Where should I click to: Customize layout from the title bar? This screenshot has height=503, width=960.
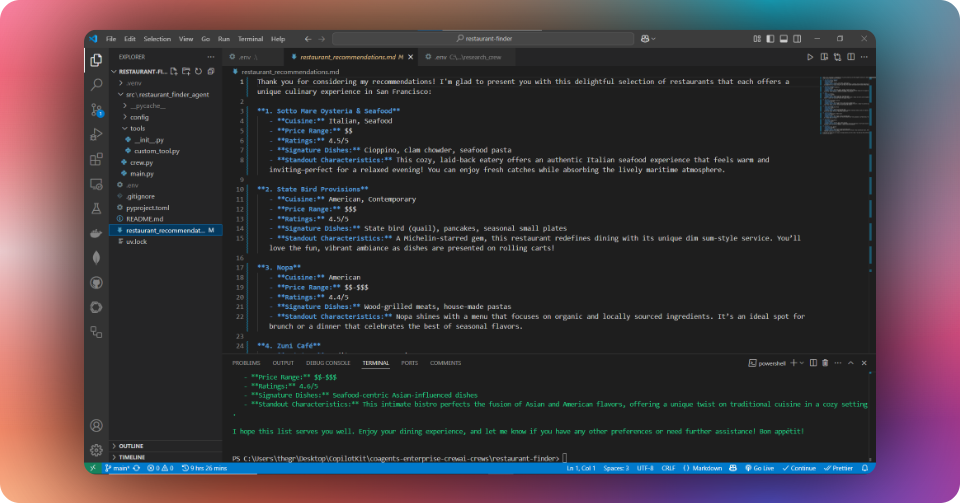point(757,39)
